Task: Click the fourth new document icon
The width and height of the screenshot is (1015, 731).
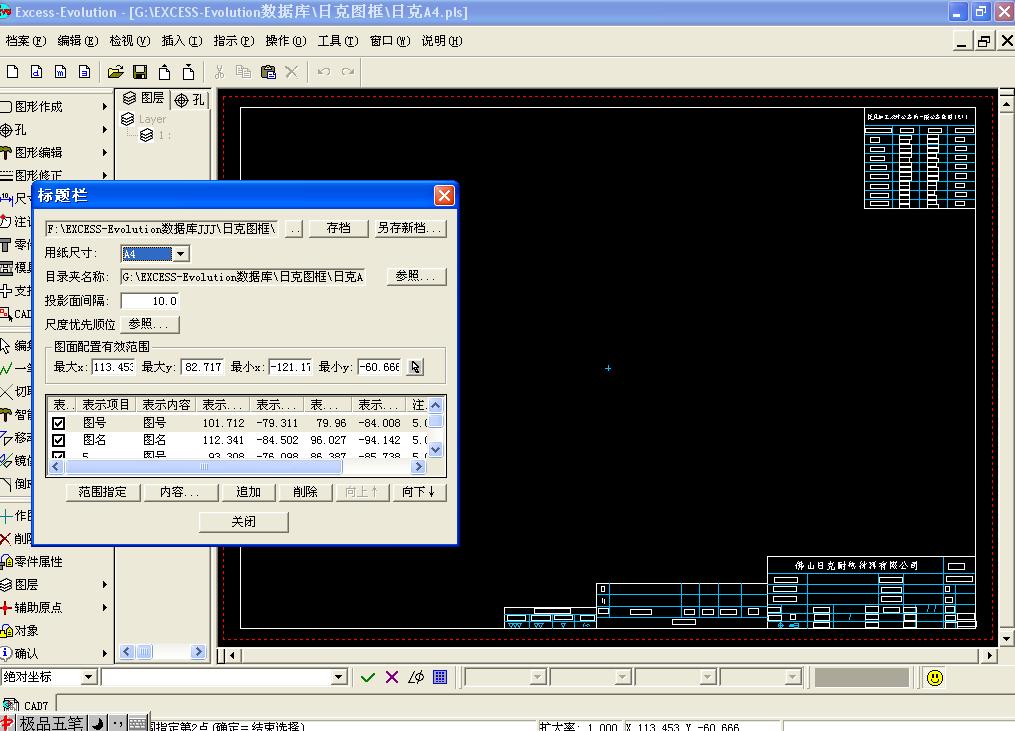Action: click(x=84, y=72)
